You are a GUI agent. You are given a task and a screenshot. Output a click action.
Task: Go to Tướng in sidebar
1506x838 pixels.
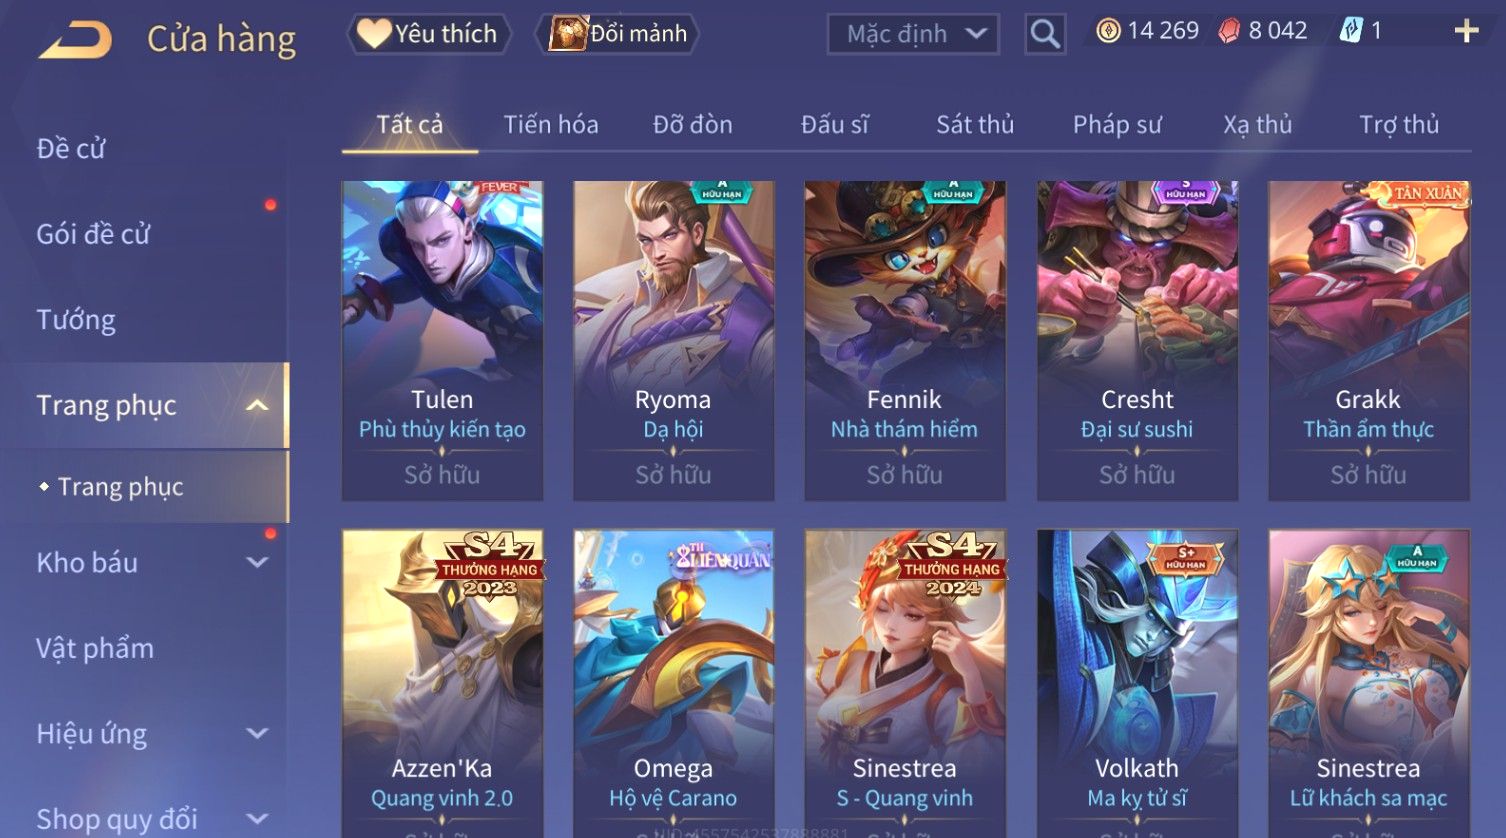tap(76, 320)
